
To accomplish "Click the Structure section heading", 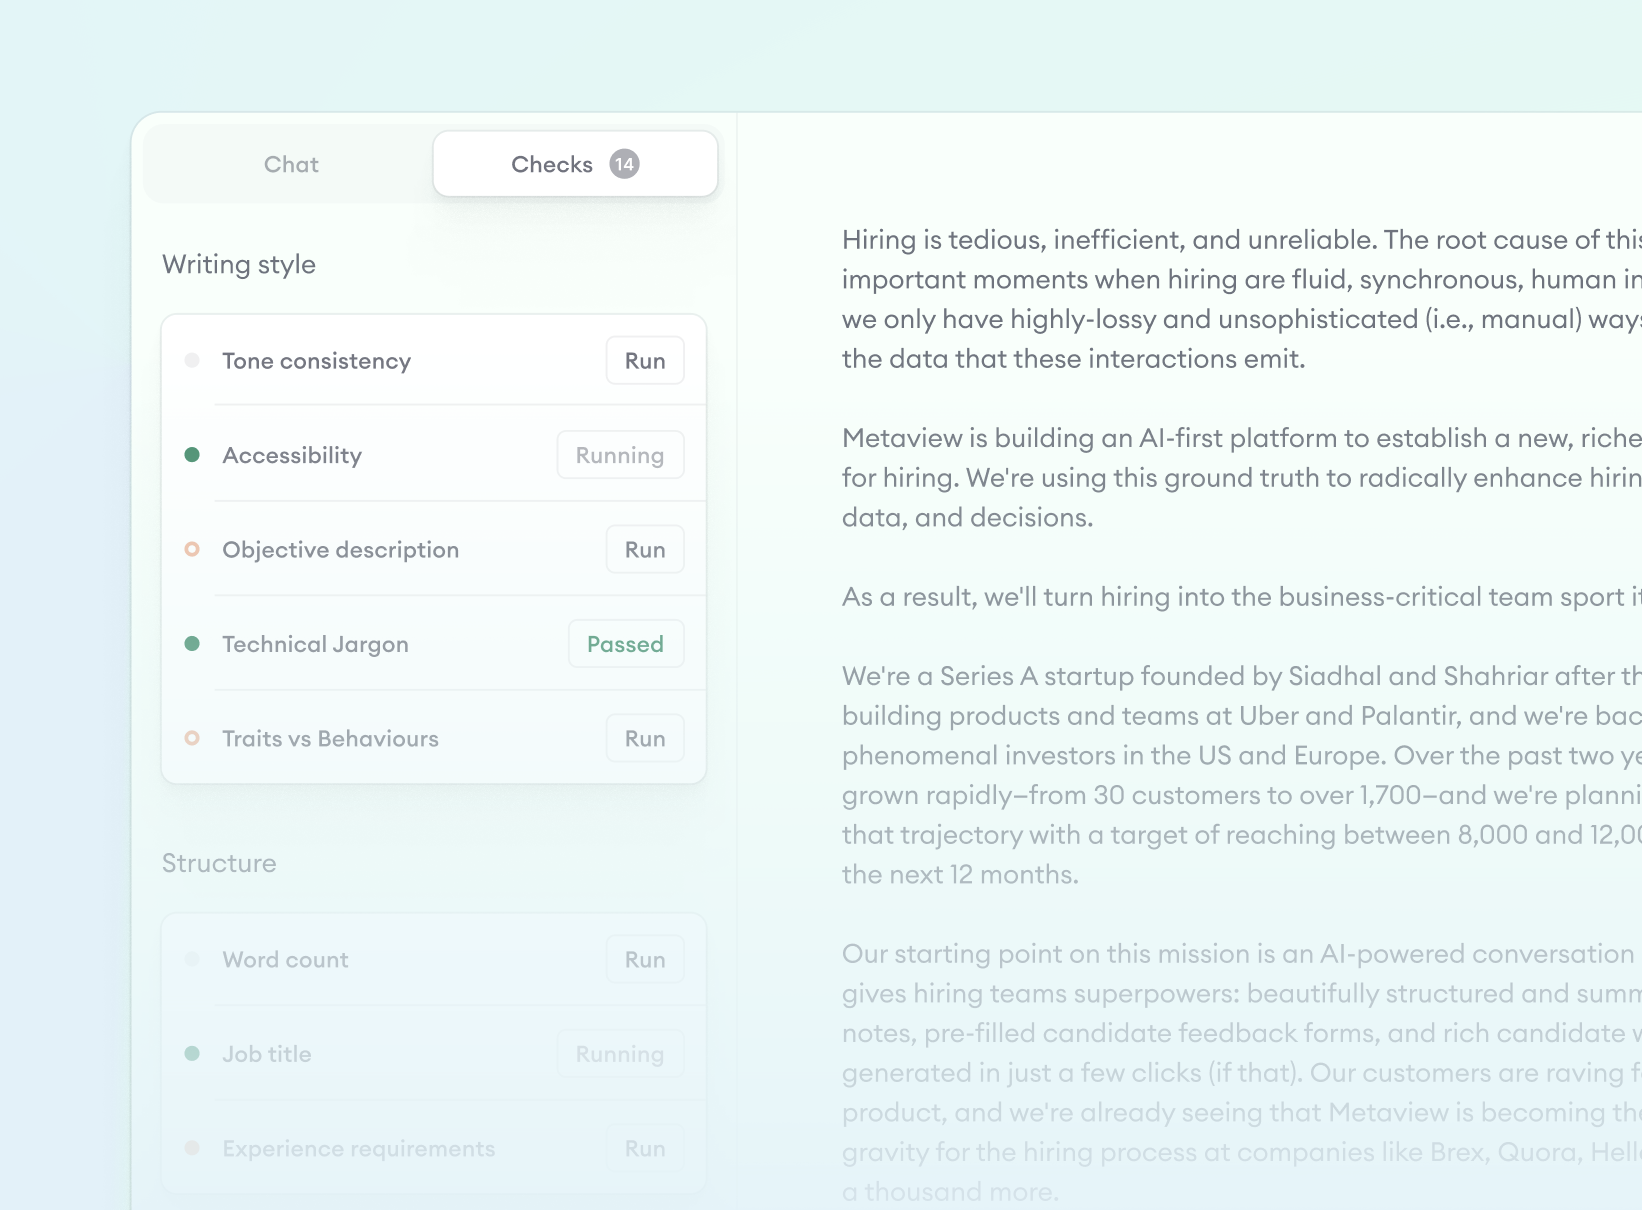I will (219, 863).
